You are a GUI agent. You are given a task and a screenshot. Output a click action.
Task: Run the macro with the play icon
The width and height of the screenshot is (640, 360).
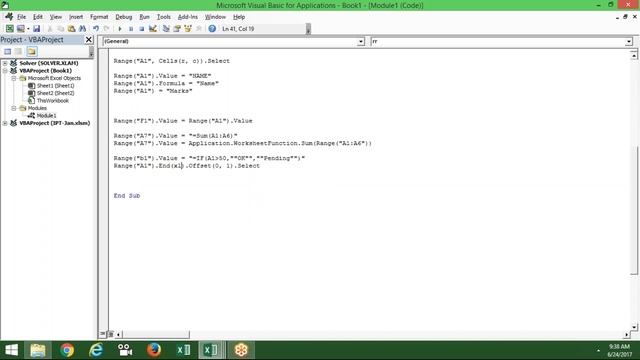point(120,29)
